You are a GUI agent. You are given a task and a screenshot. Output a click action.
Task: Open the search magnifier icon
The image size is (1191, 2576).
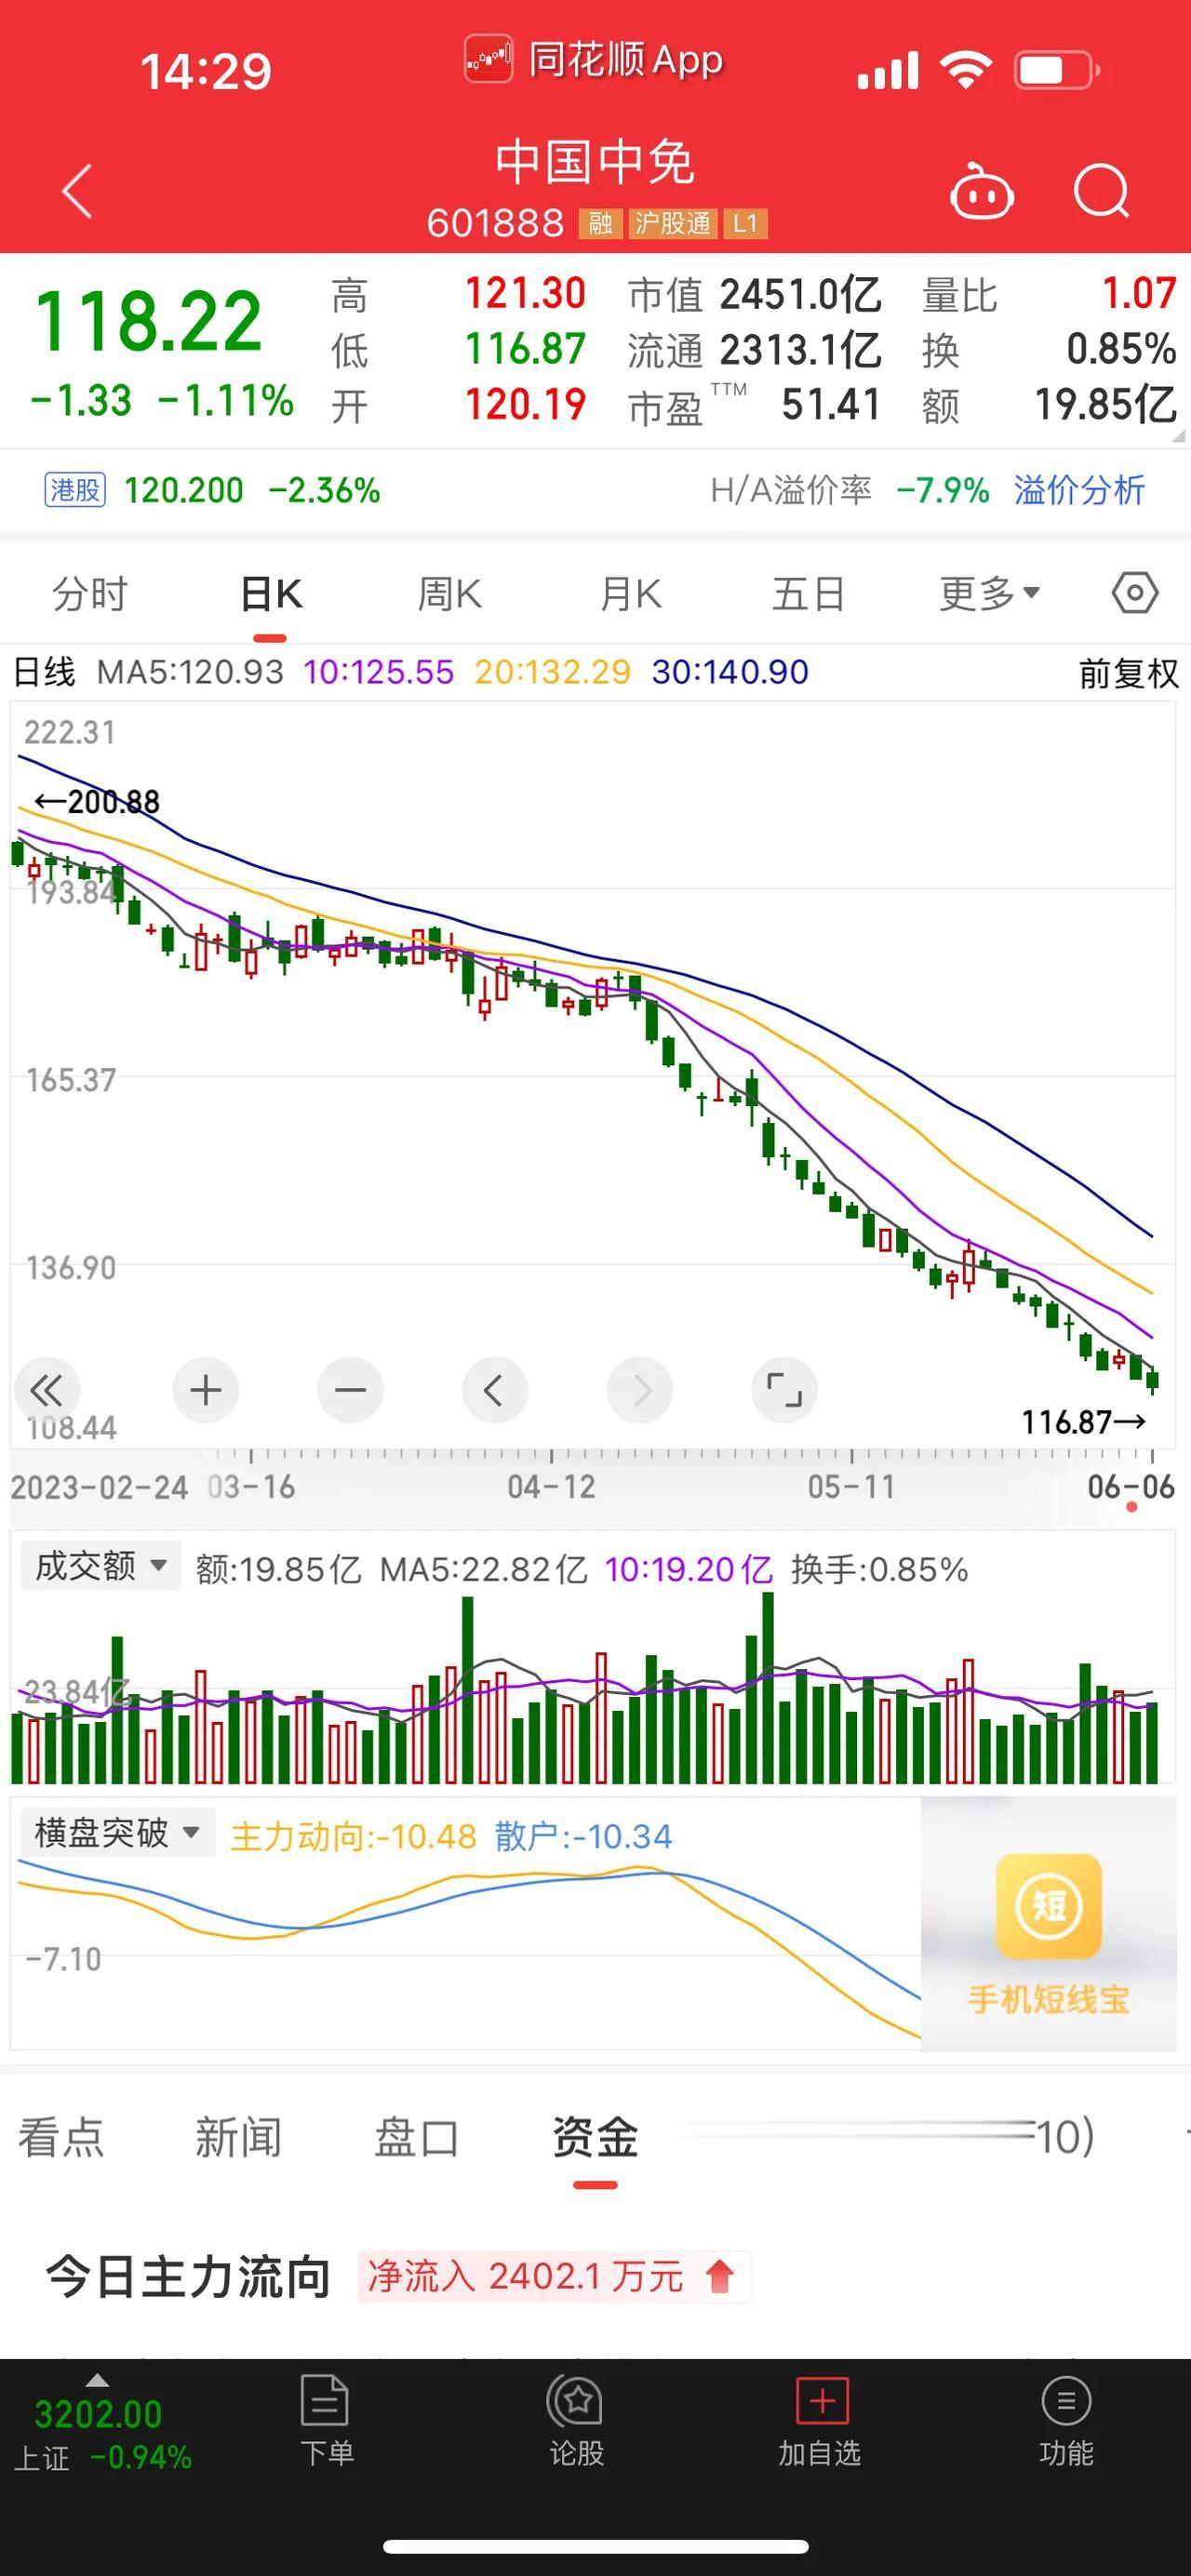click(x=1101, y=190)
